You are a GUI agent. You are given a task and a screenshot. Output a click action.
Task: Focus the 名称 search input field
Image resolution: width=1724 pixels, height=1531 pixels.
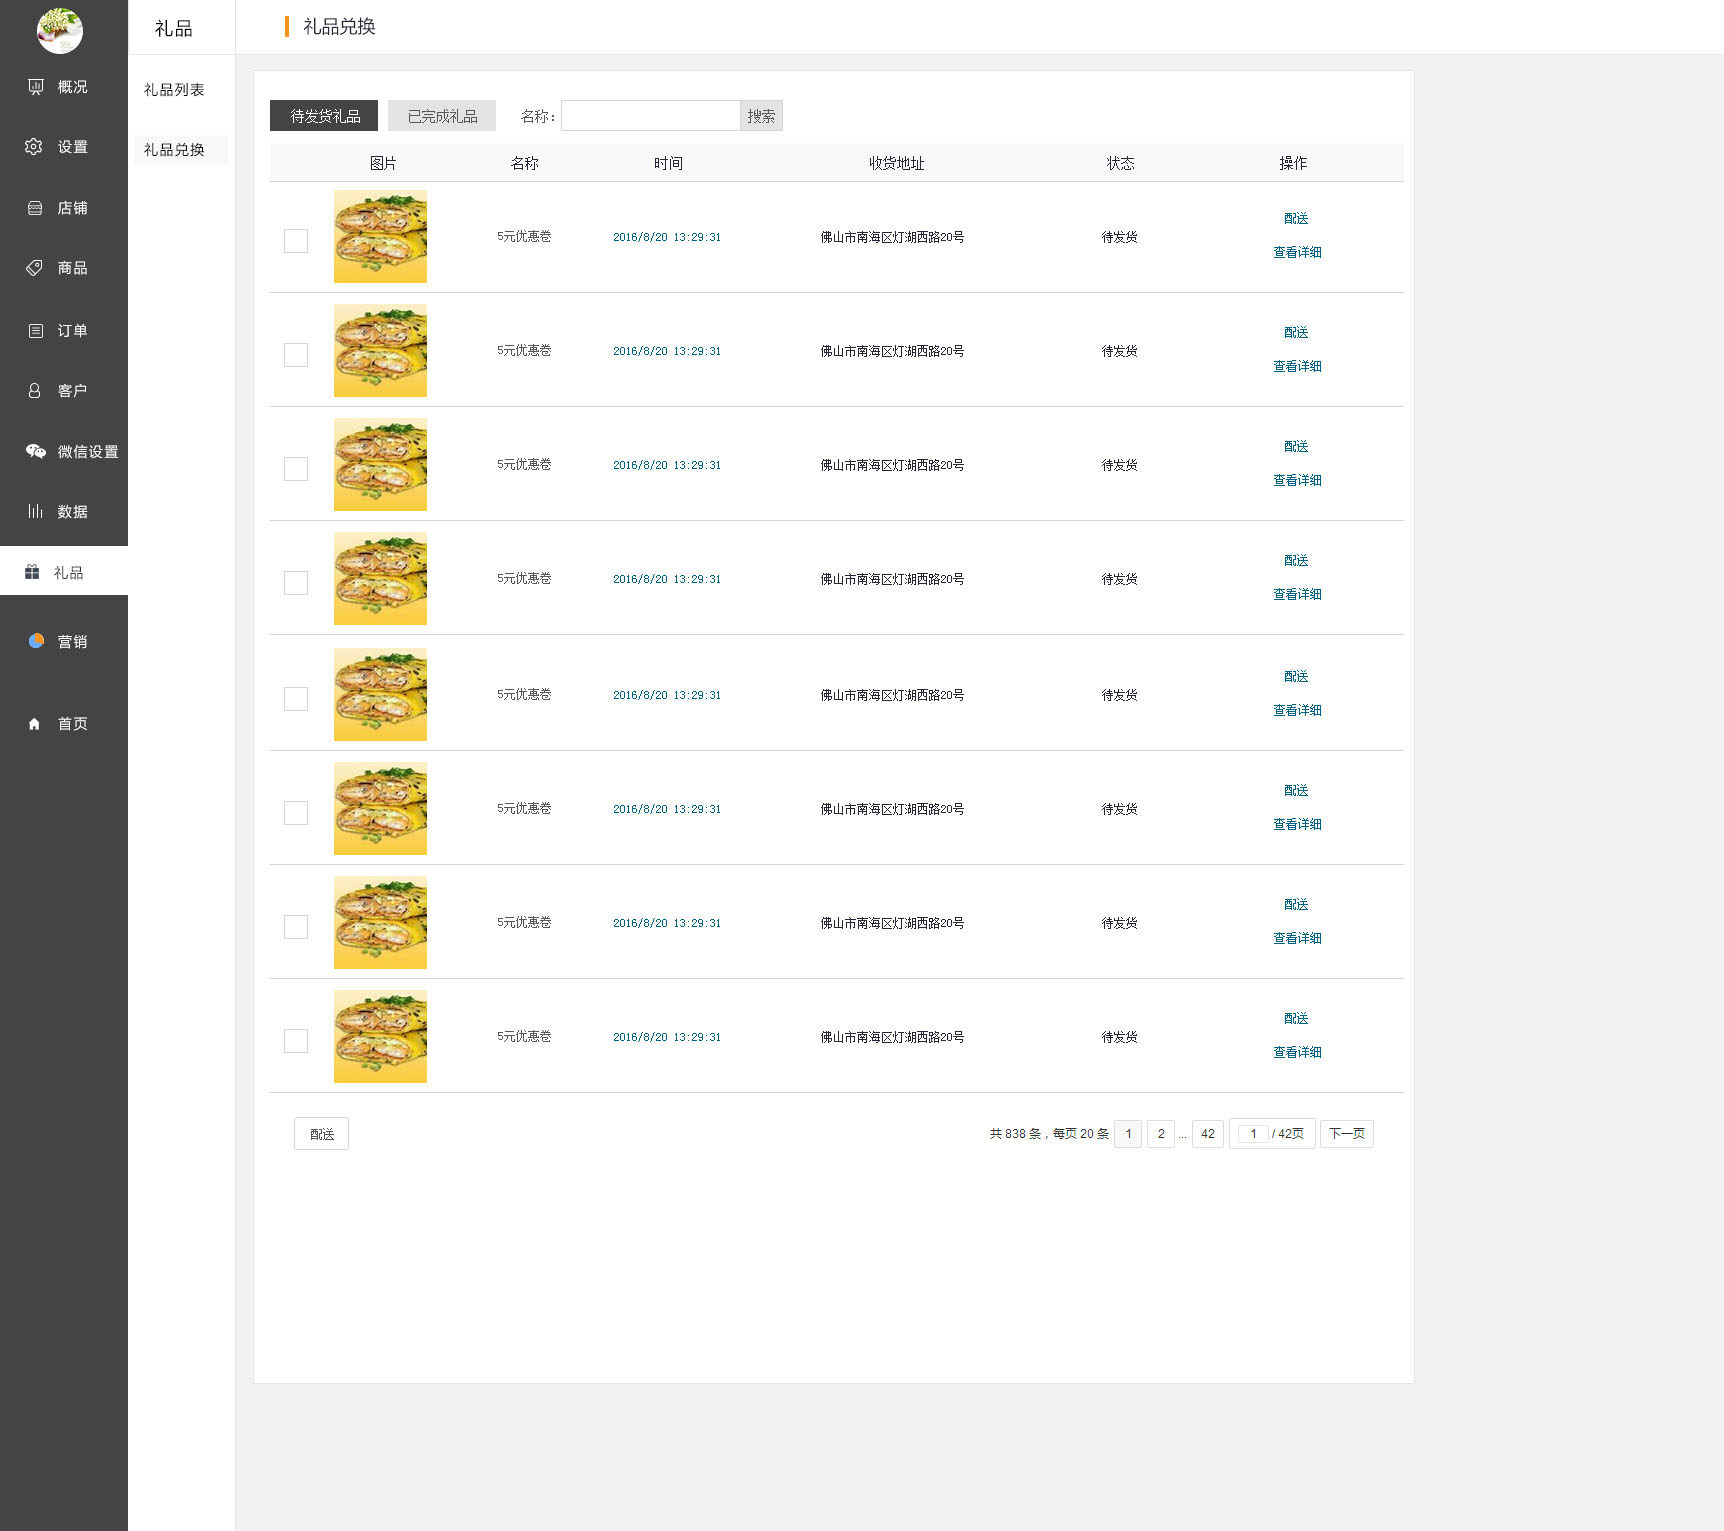point(650,116)
